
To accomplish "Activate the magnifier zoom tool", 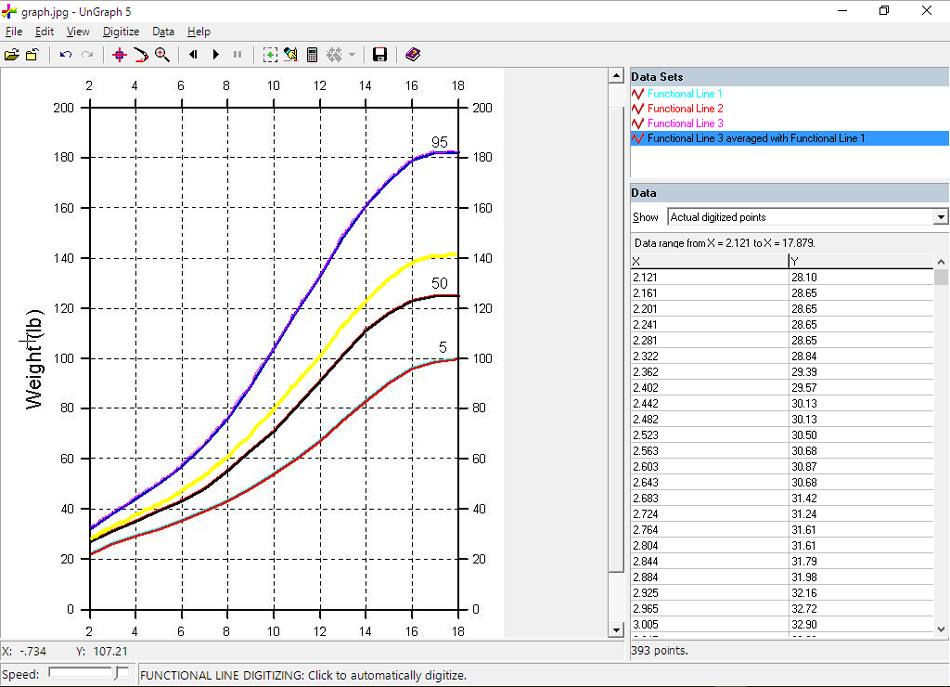I will click(x=162, y=55).
